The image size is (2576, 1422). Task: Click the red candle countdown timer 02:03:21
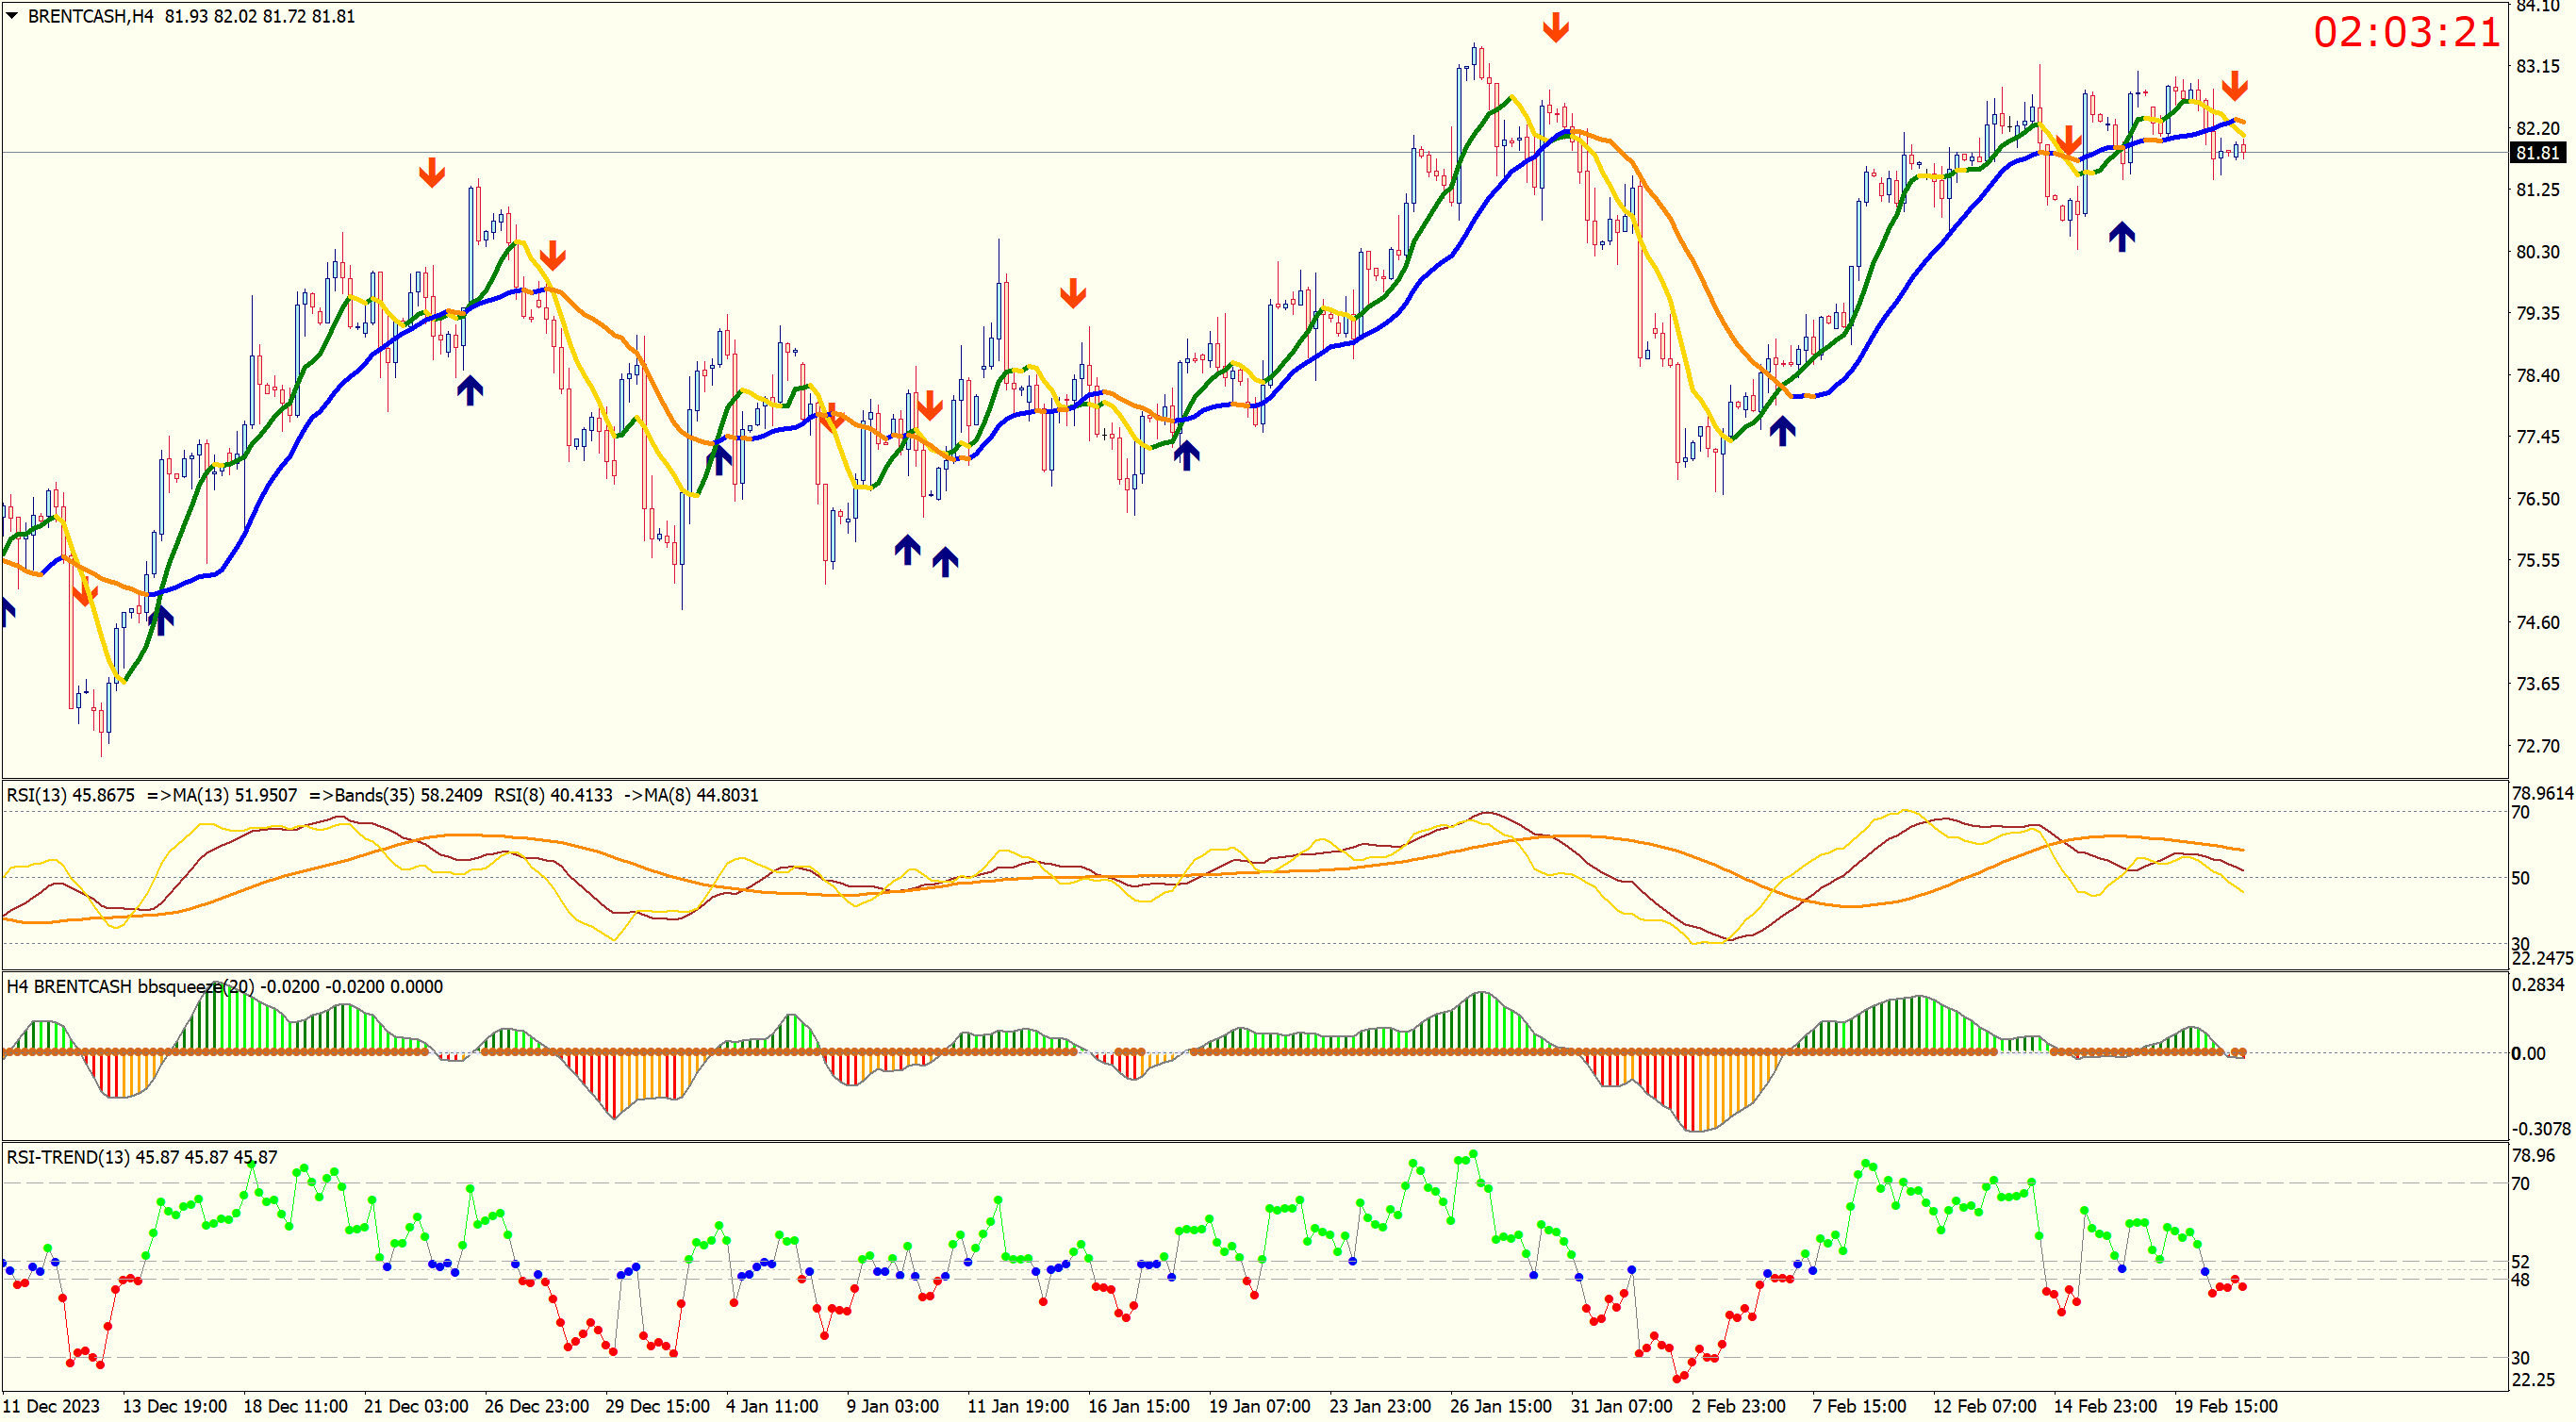pos(2405,33)
